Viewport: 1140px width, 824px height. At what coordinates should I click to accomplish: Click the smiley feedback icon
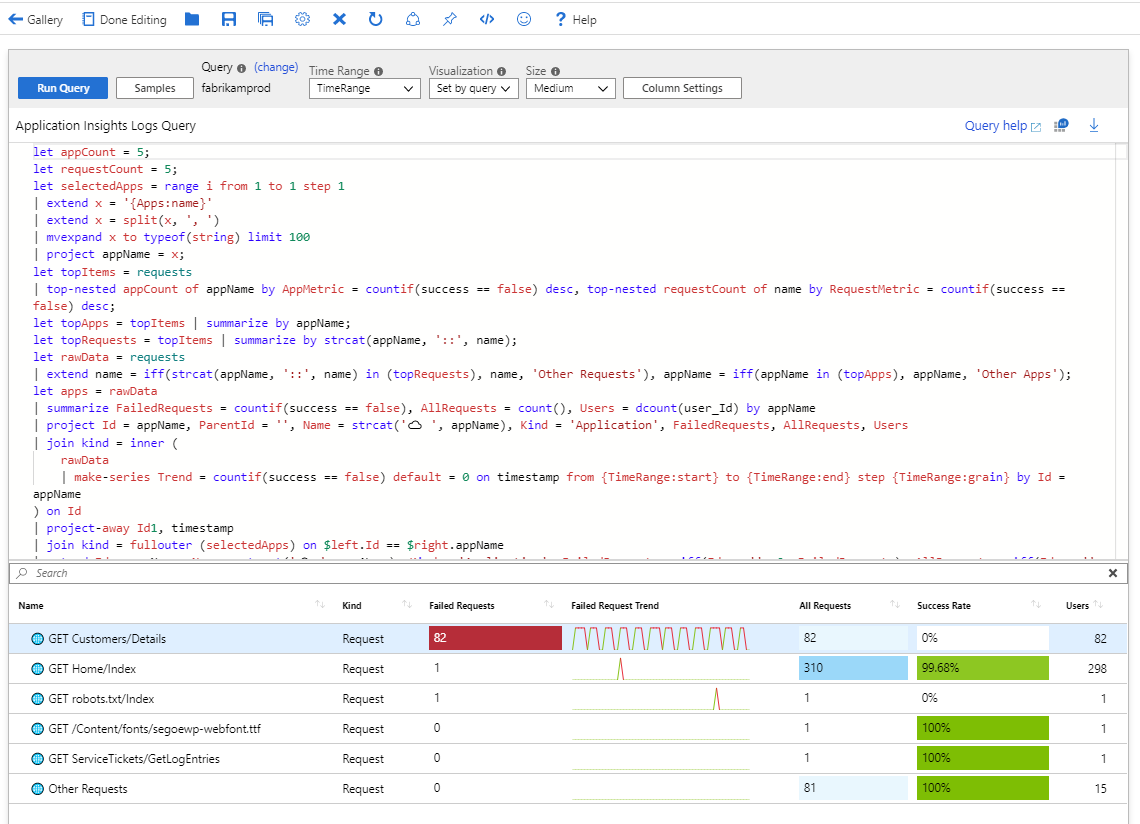tap(523, 19)
